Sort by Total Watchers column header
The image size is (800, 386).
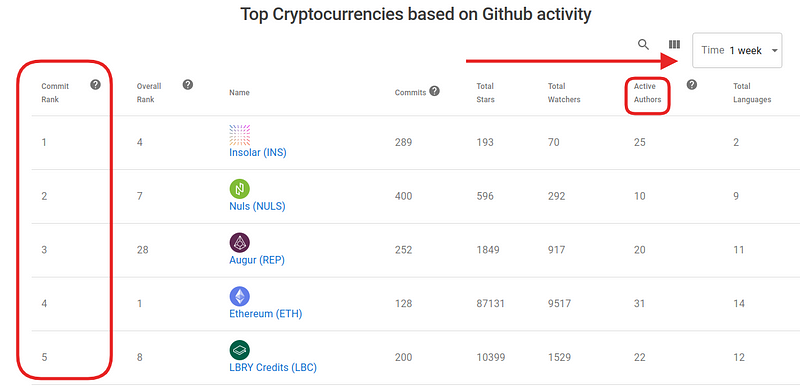(564, 93)
